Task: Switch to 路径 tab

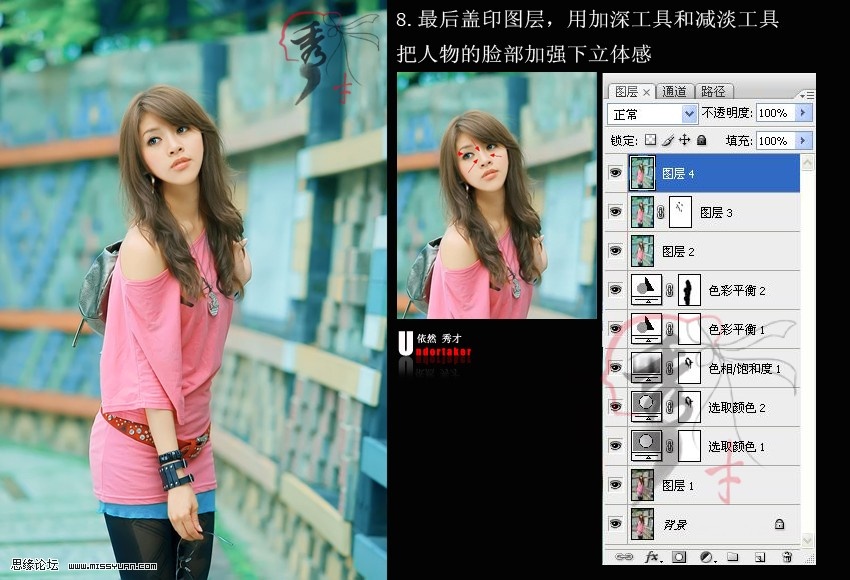Action: pos(712,92)
